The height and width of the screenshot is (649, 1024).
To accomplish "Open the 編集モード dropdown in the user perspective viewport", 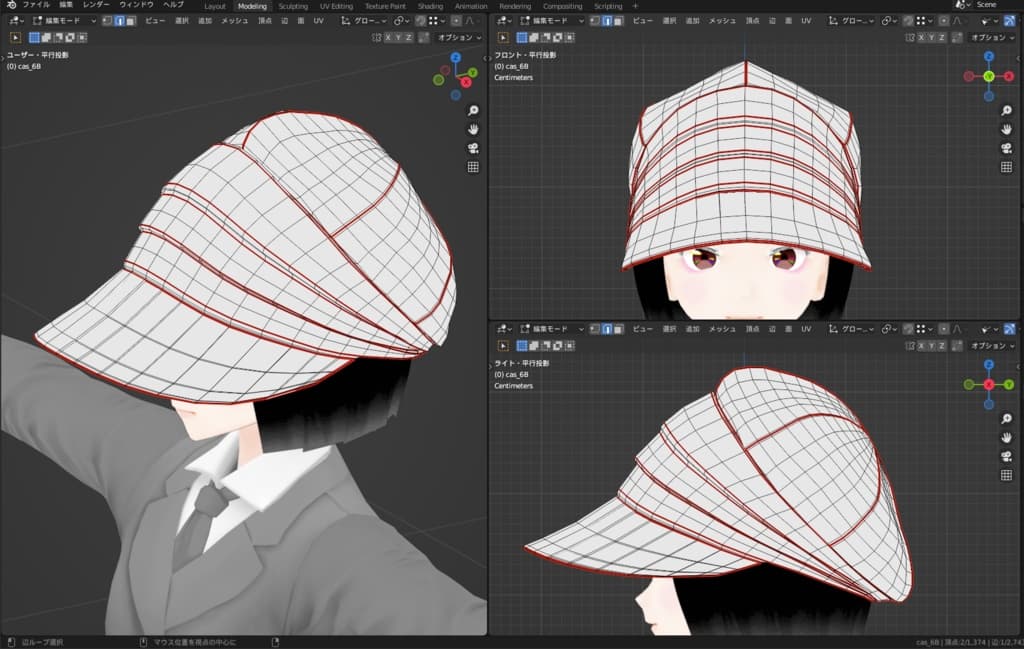I will pyautogui.click(x=64, y=20).
